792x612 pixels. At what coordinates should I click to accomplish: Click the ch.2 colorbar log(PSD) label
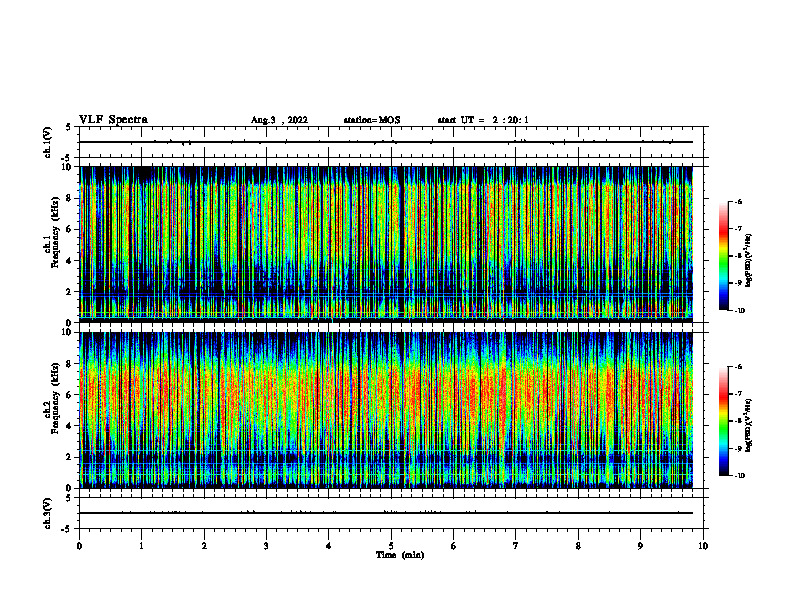click(x=749, y=426)
